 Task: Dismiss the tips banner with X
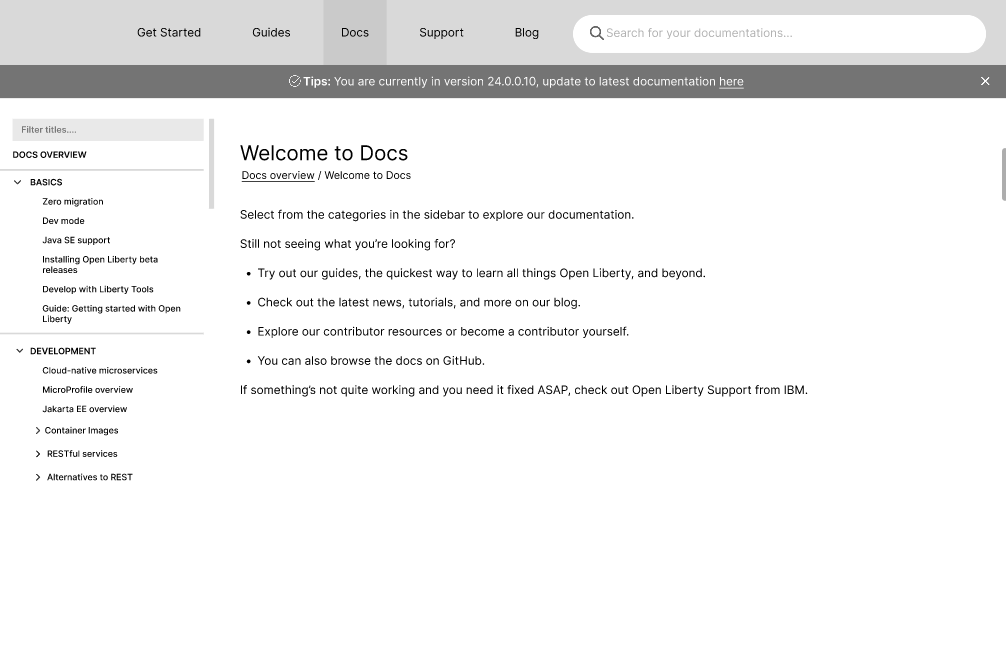click(x=985, y=81)
